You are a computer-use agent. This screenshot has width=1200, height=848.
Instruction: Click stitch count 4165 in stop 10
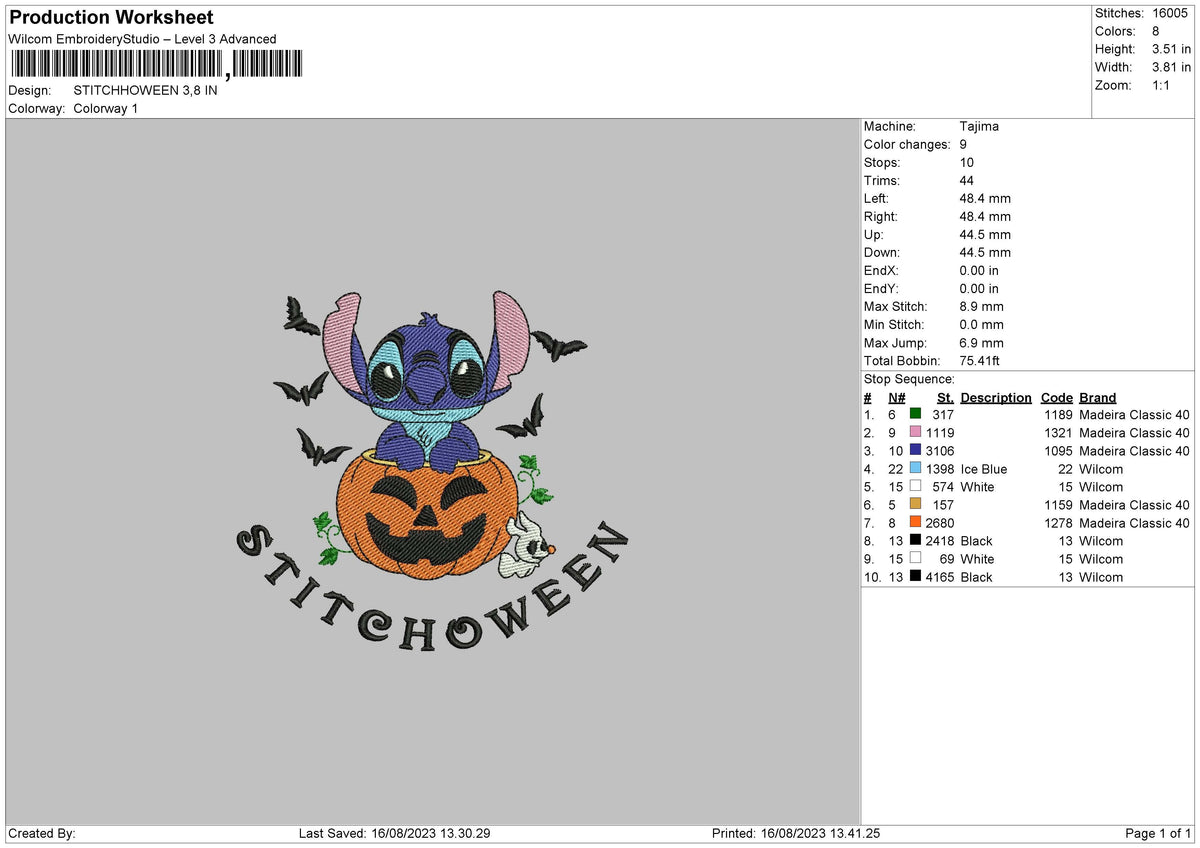point(940,577)
